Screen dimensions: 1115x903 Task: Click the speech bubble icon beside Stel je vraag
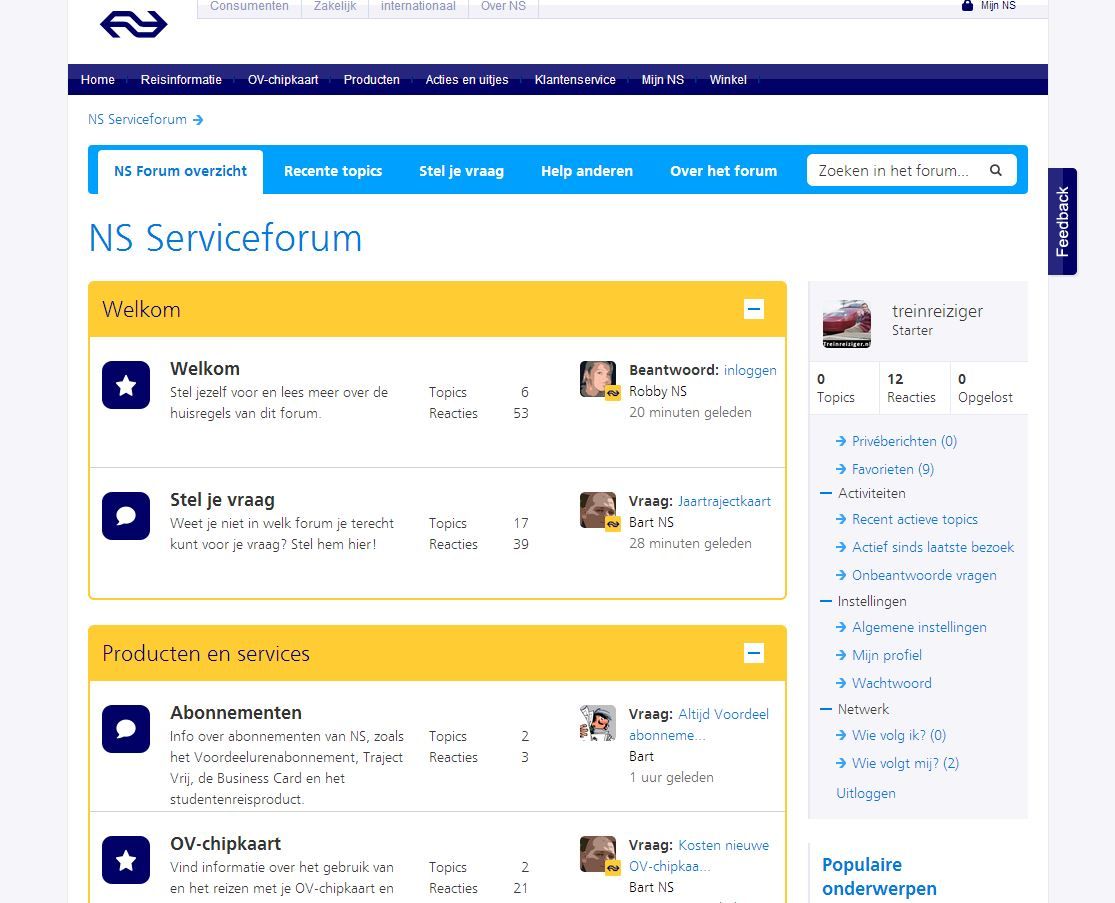pyautogui.click(x=126, y=516)
